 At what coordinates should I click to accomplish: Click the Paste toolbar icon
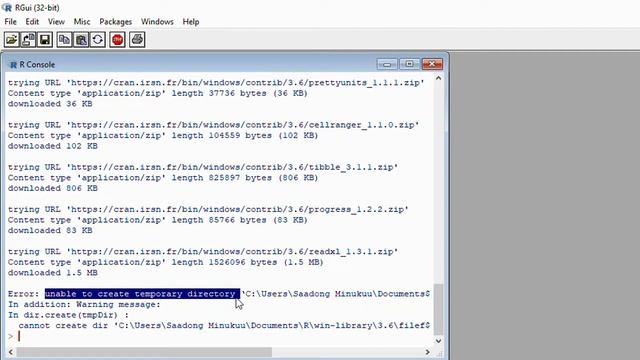(81, 40)
